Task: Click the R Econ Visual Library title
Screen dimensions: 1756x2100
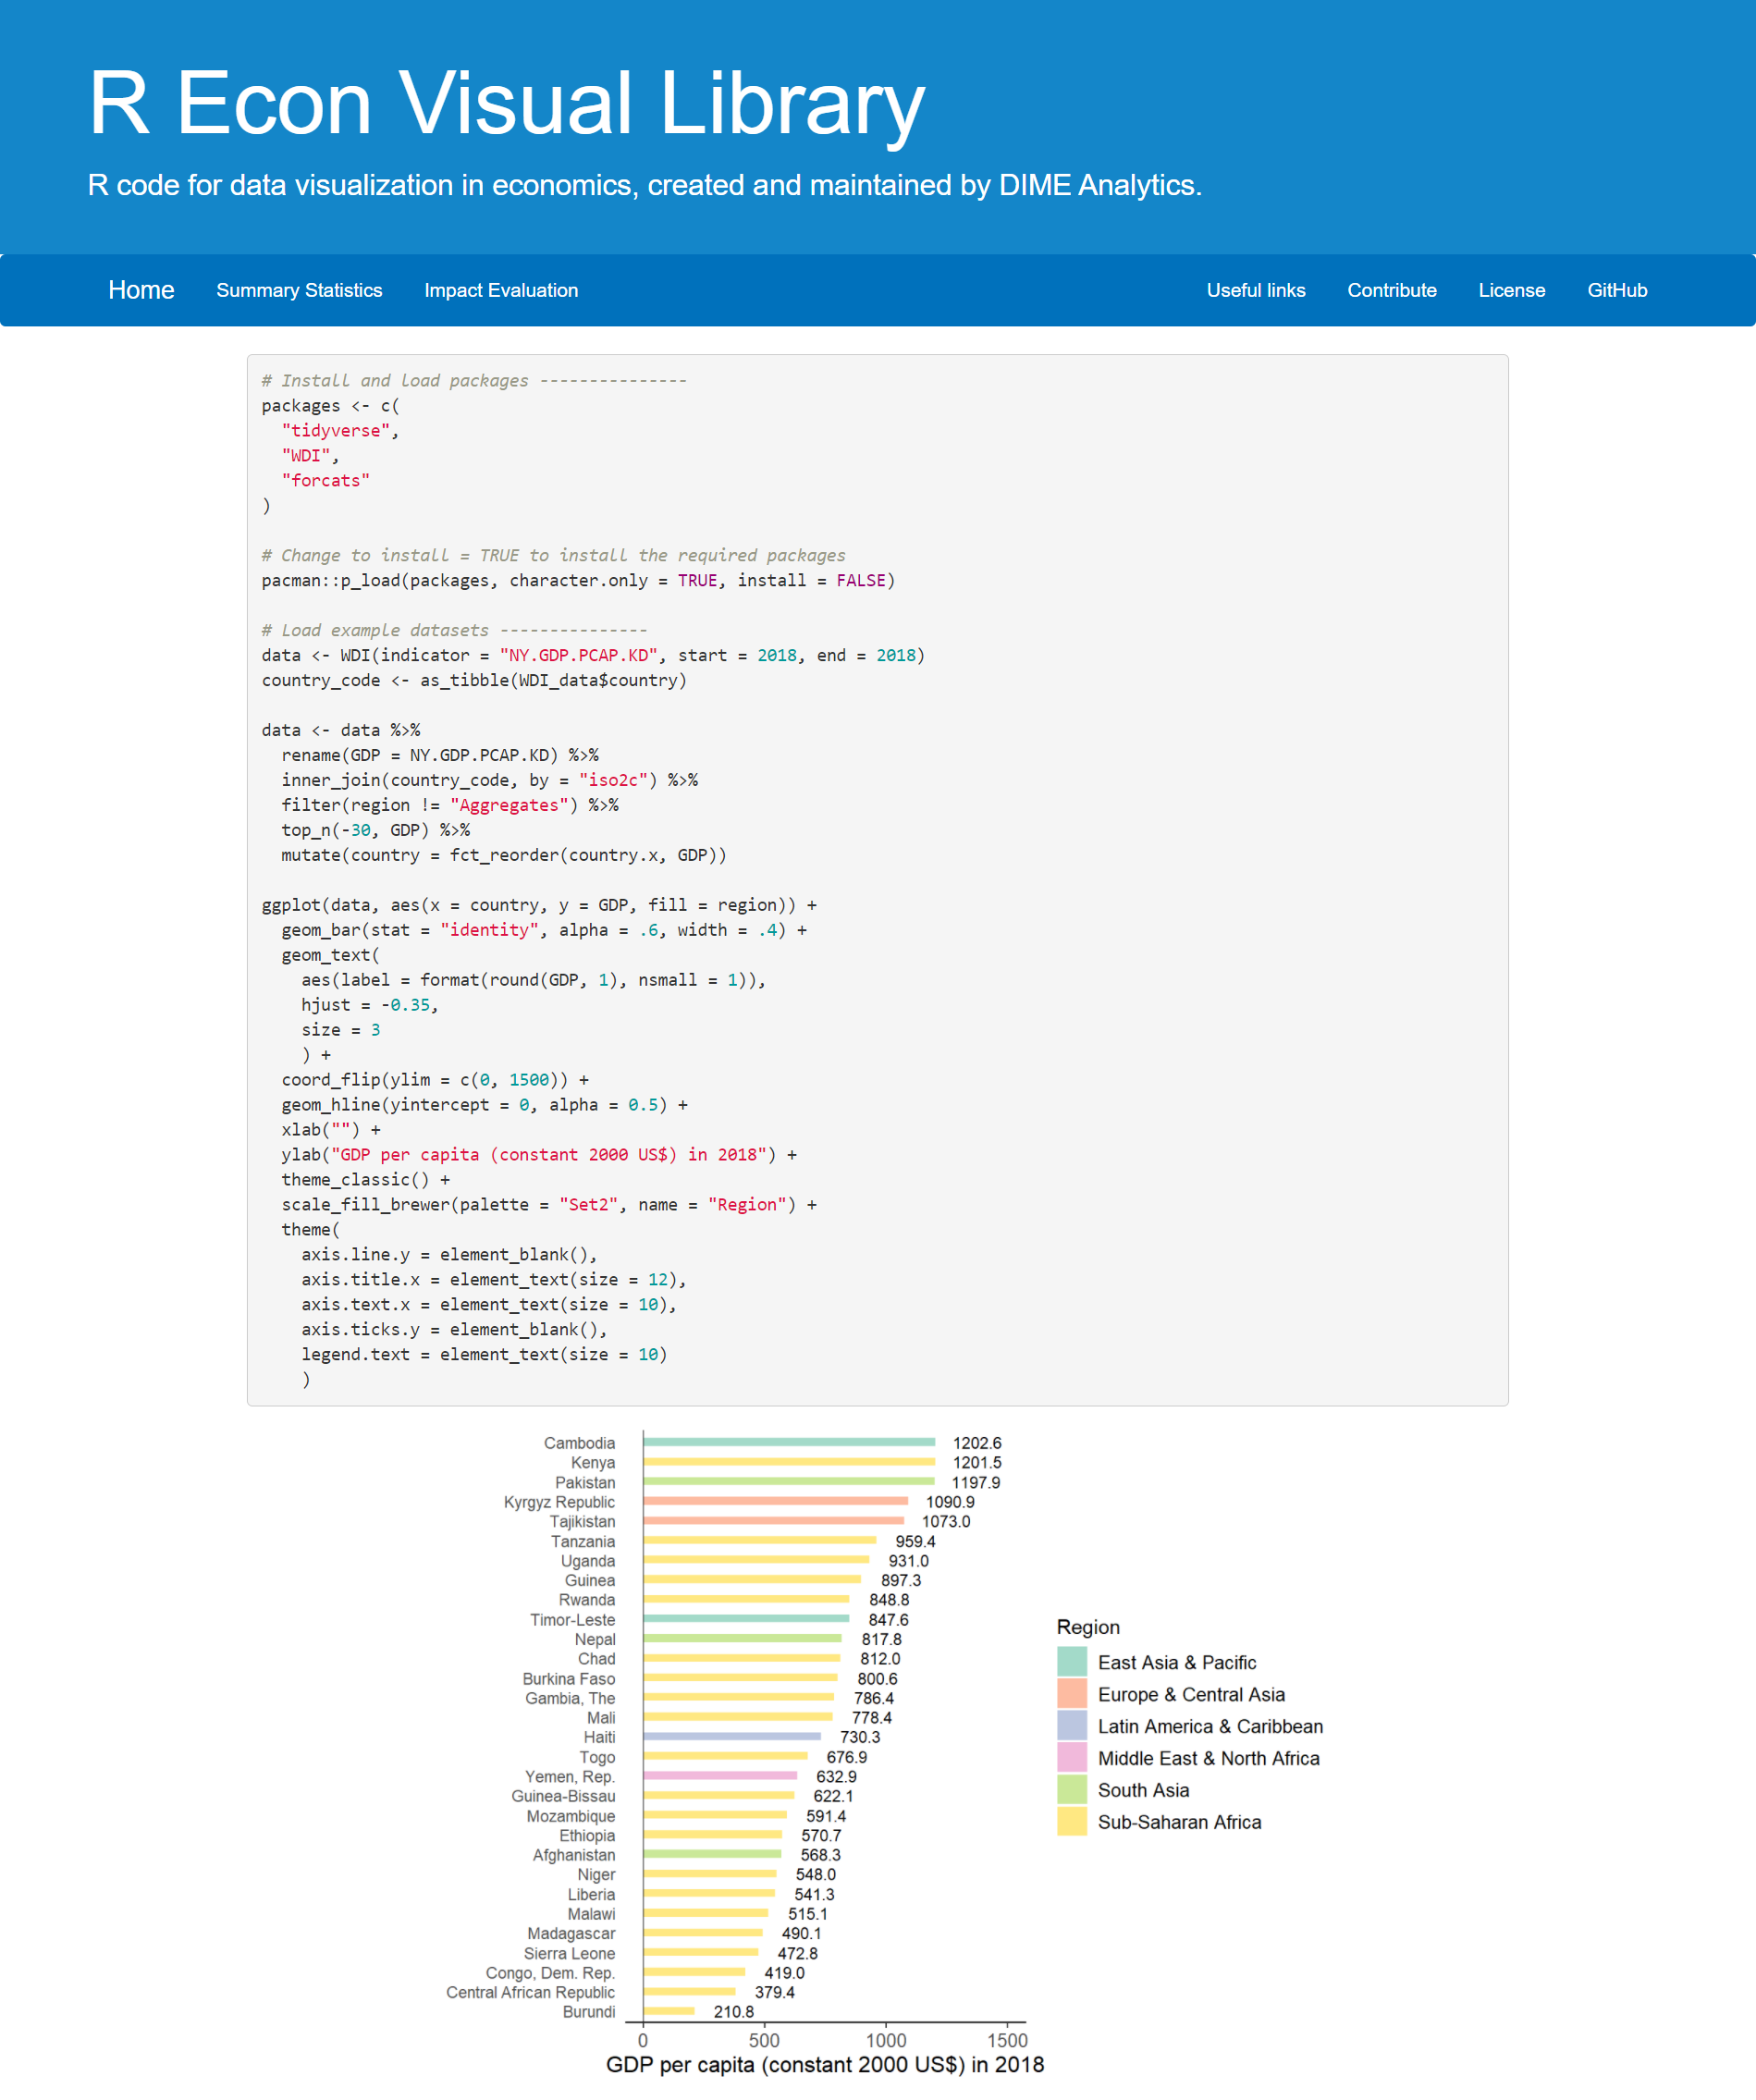Action: (506, 103)
